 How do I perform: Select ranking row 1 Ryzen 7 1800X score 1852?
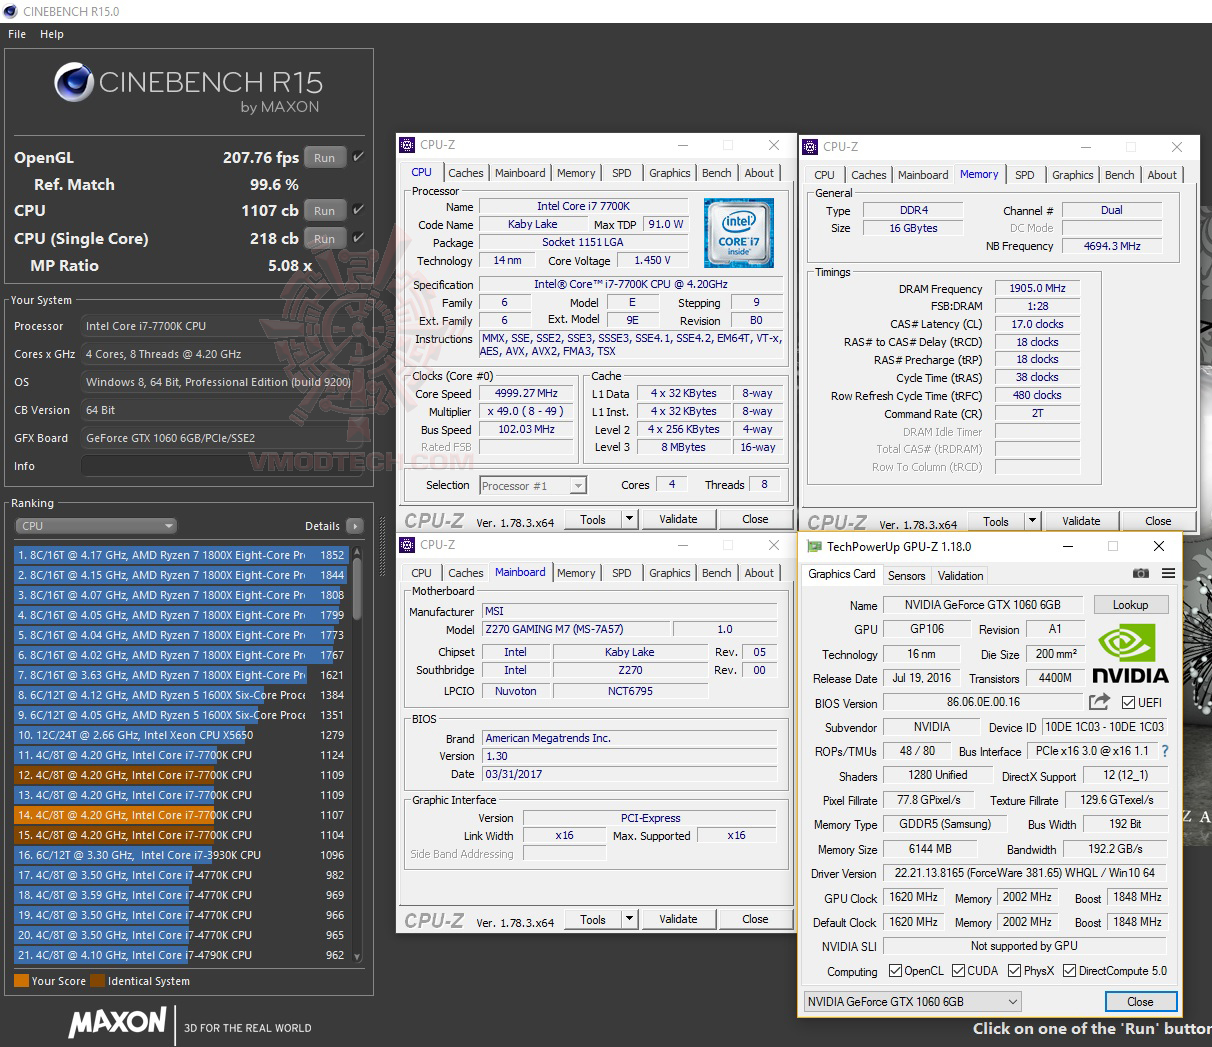pos(180,555)
